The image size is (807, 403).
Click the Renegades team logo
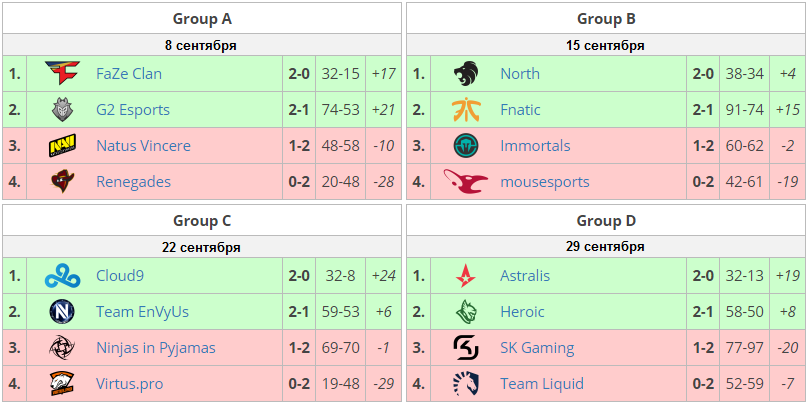(x=64, y=182)
